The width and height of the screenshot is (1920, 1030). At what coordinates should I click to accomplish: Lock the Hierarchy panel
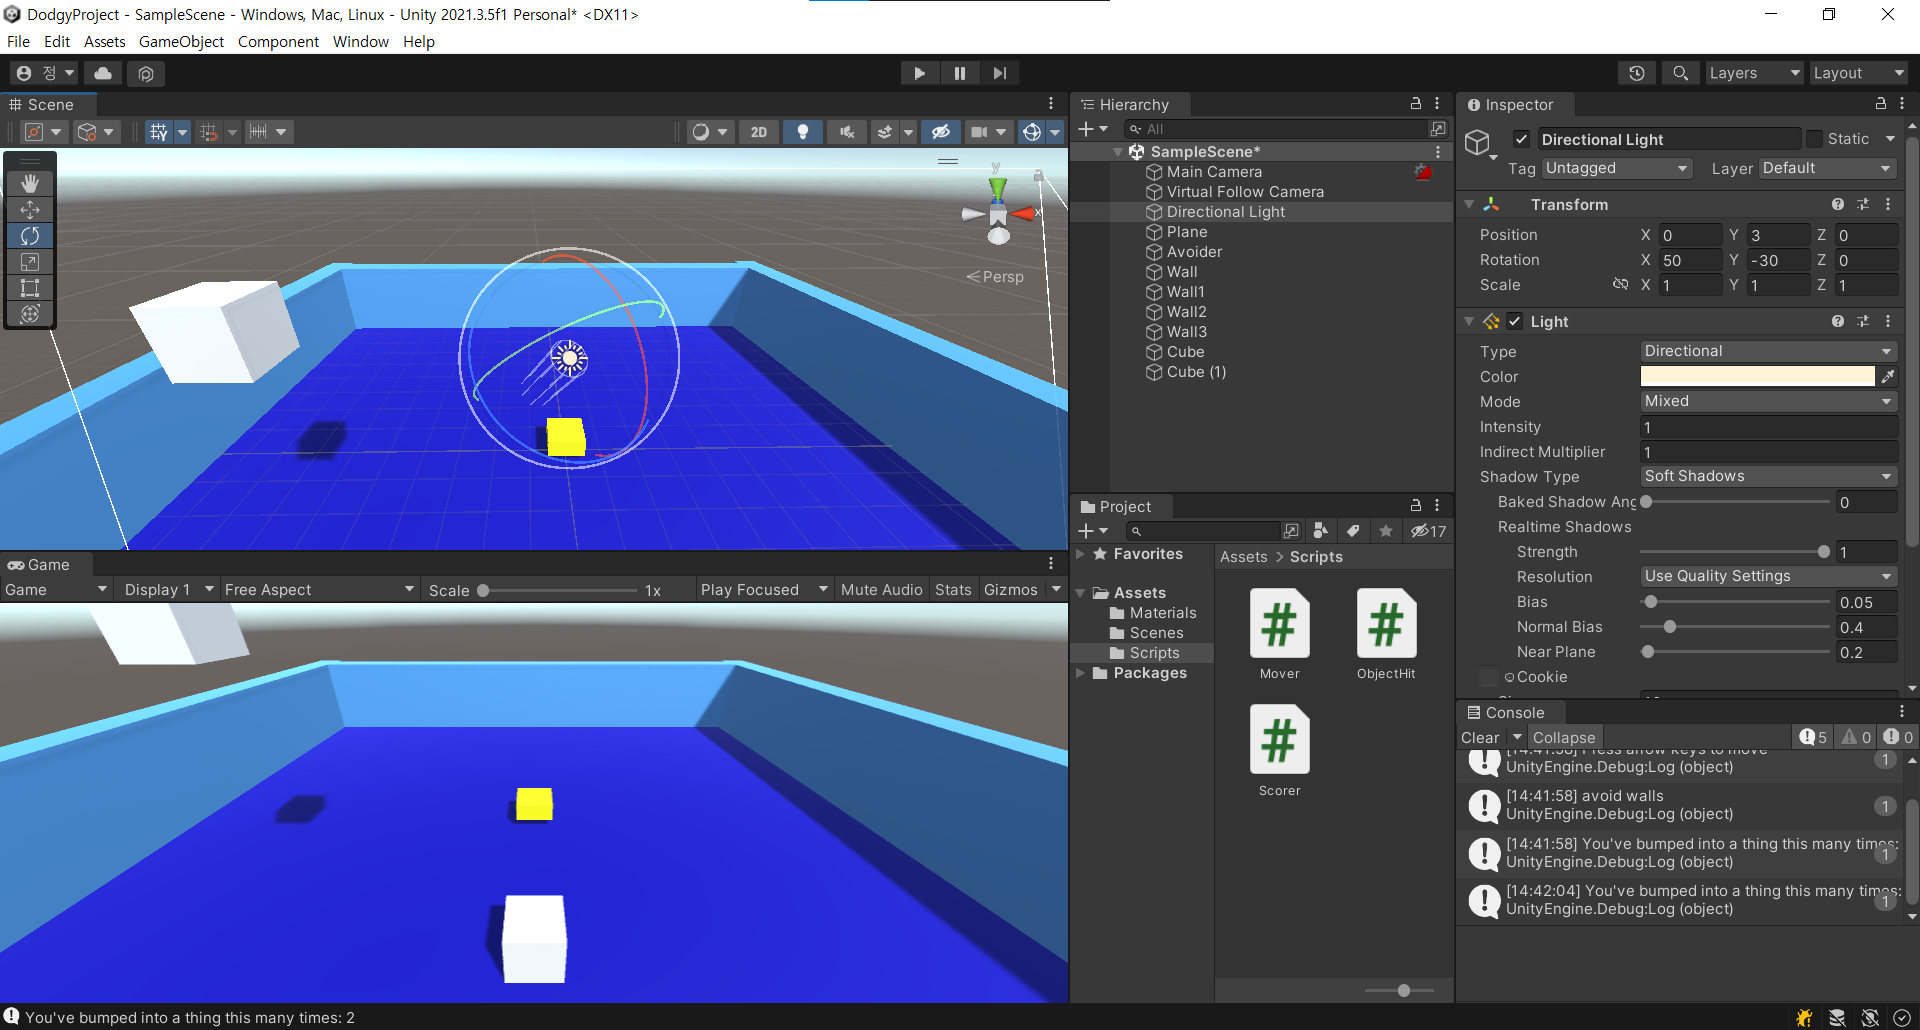1415,104
